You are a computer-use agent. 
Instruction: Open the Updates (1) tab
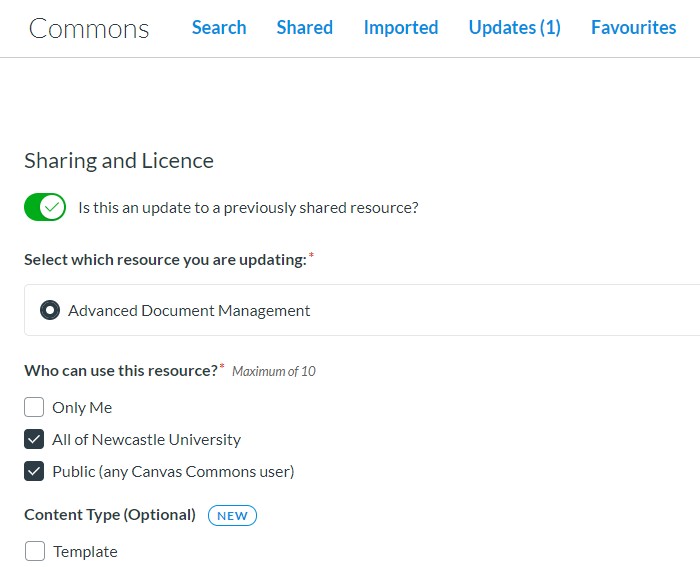[x=514, y=28]
